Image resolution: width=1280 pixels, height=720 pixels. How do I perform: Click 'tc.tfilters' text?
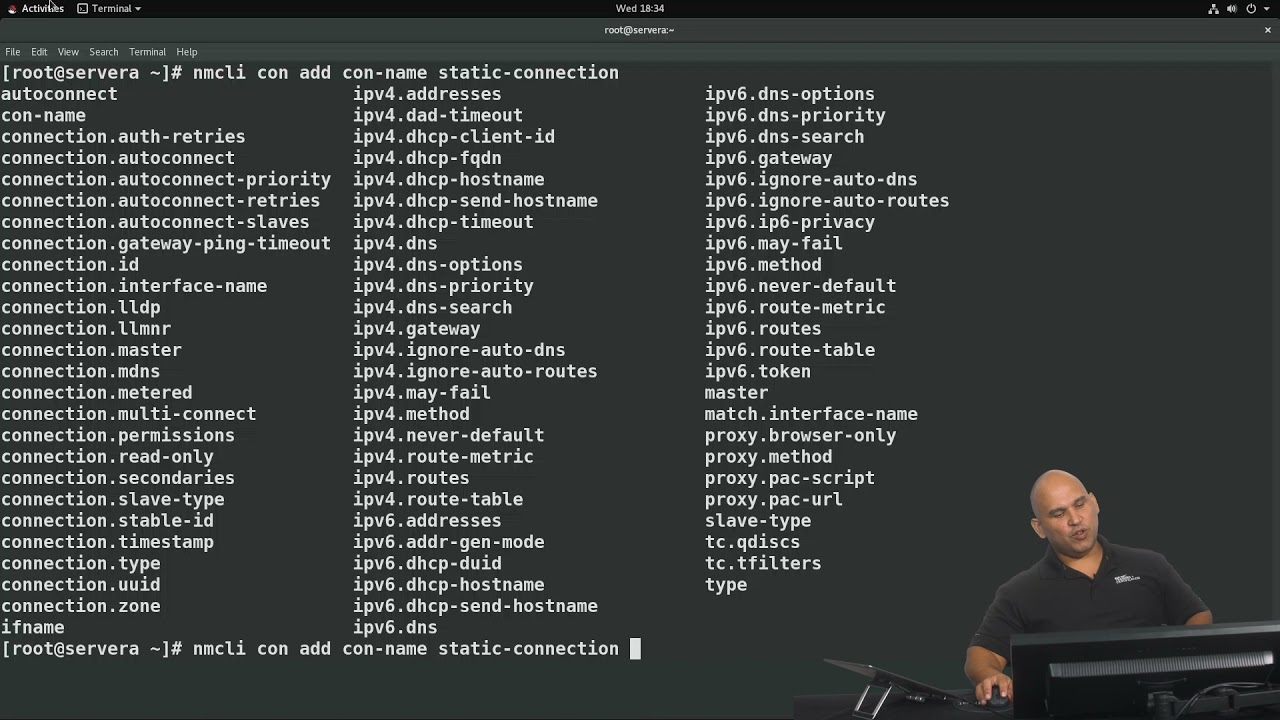point(763,563)
